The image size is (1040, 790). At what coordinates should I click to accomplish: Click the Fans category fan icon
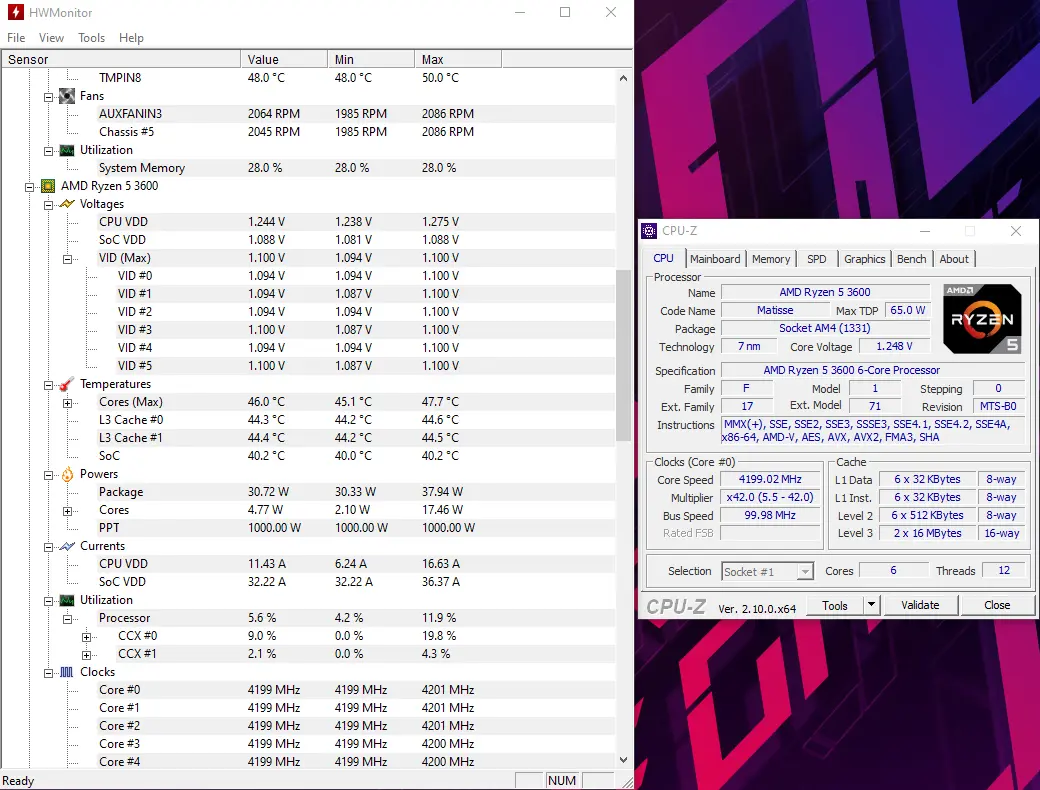pos(67,96)
